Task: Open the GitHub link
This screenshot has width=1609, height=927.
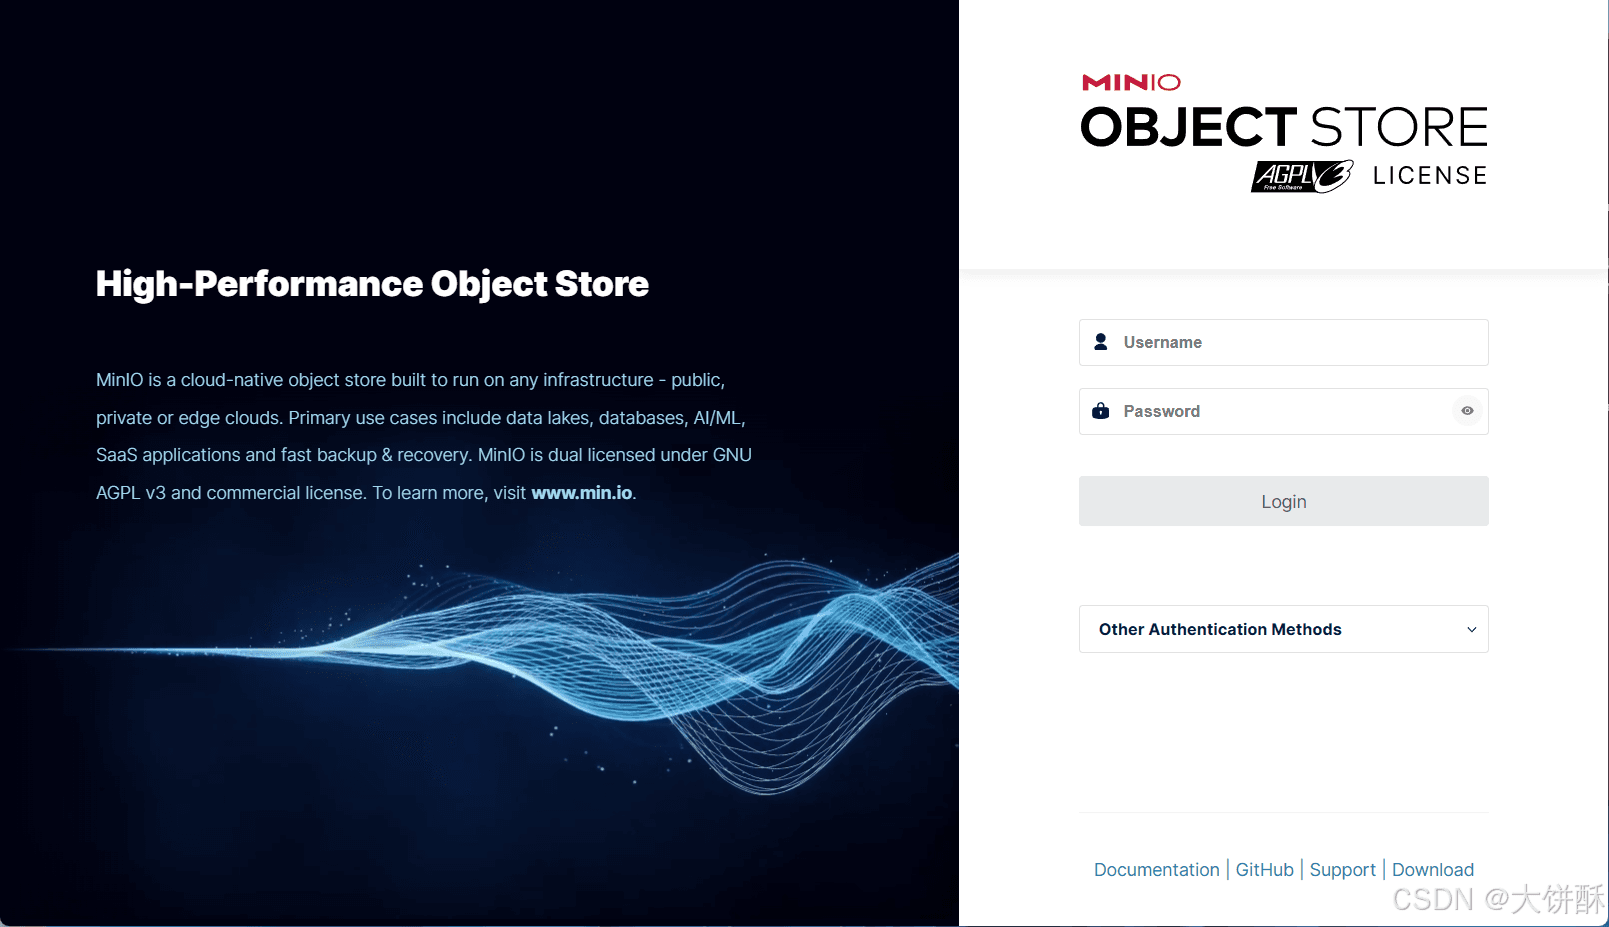Action: coord(1264,870)
